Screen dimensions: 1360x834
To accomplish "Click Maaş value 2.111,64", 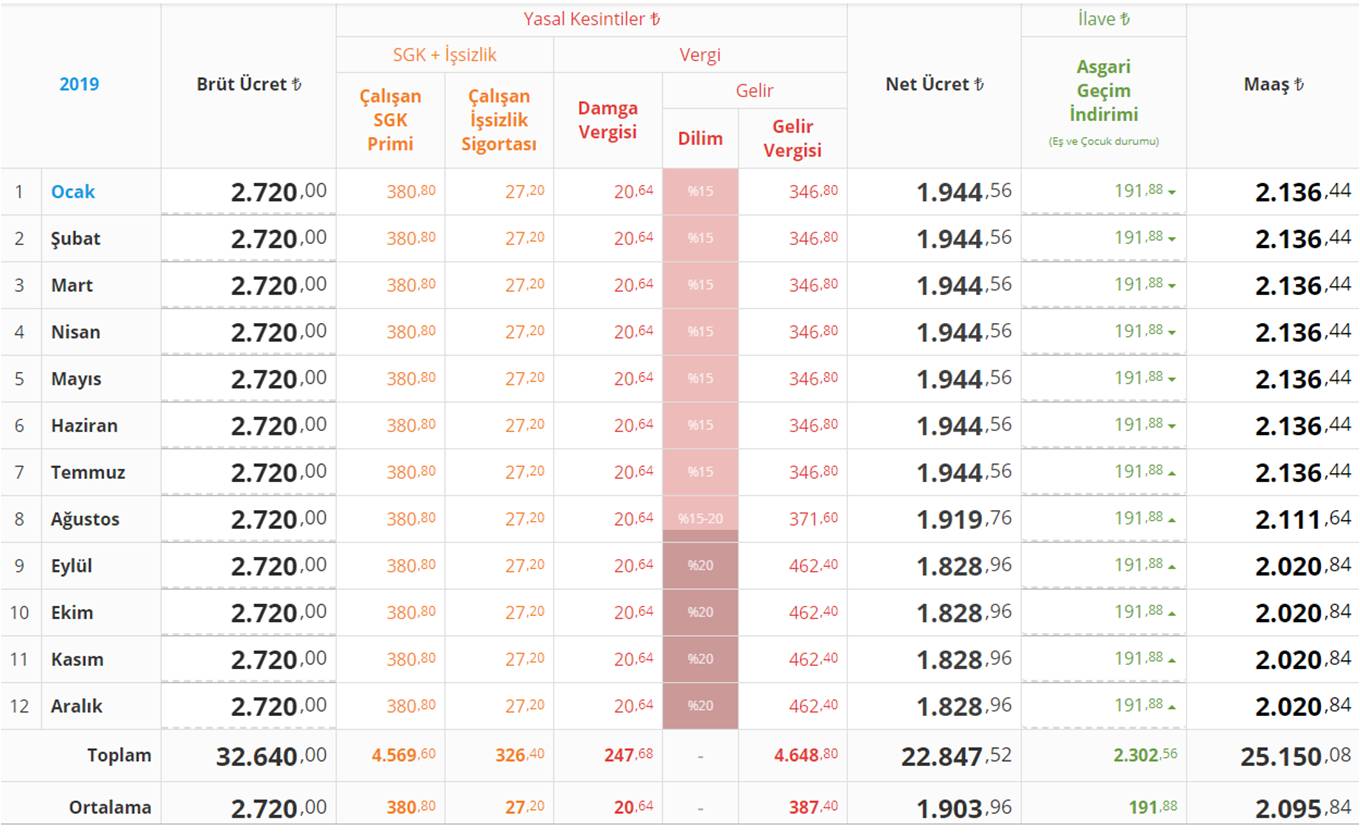I will pos(1303,519).
